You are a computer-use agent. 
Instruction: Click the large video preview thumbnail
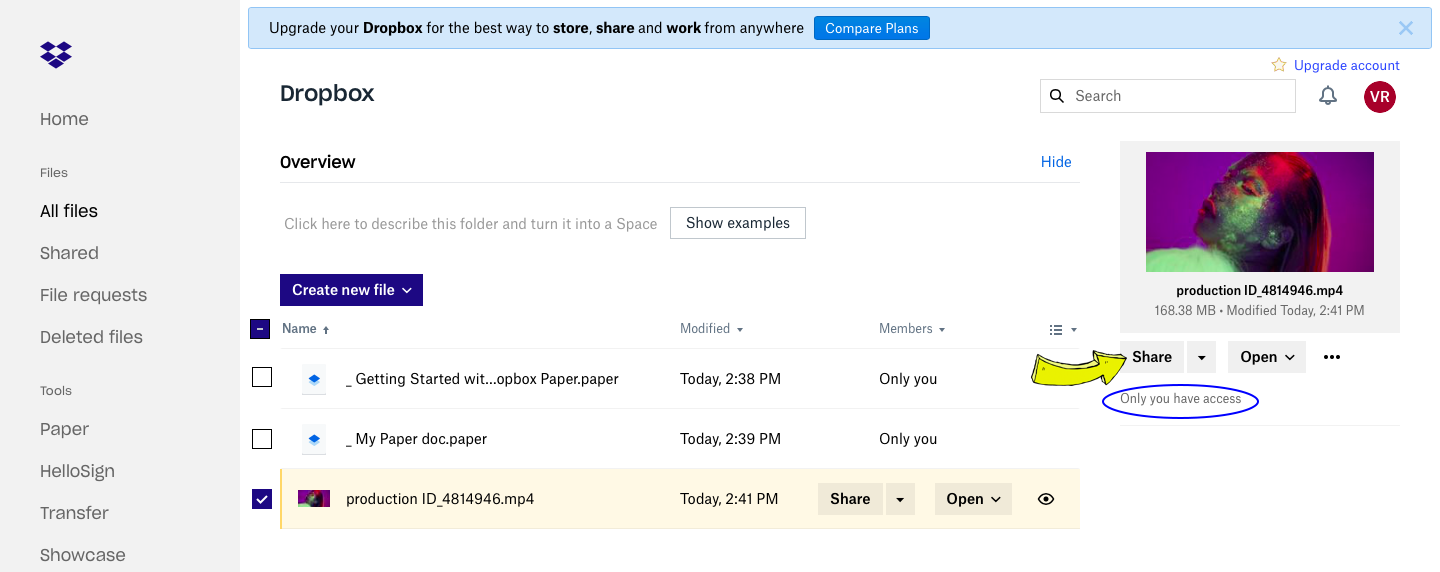pyautogui.click(x=1260, y=212)
